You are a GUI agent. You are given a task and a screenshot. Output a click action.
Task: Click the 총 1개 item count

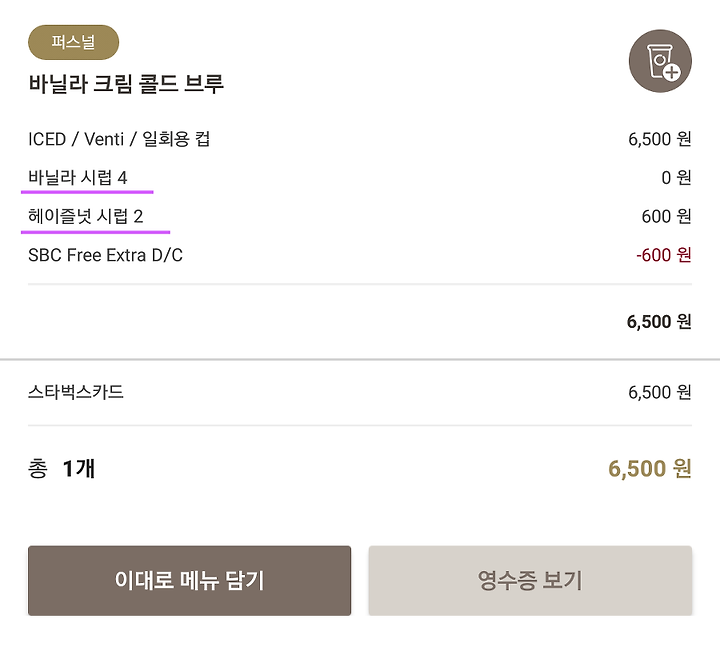62,469
